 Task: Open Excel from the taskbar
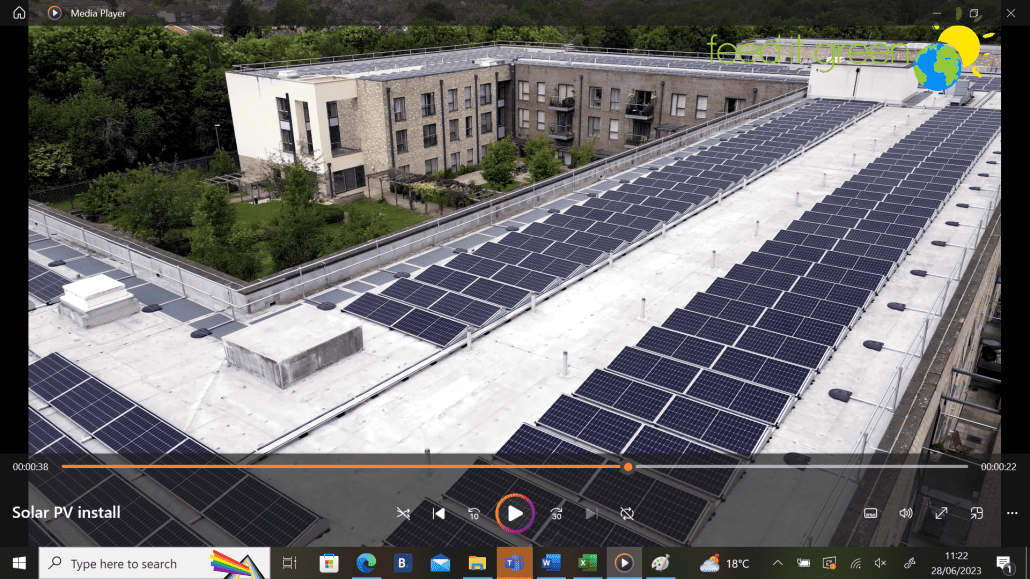point(587,564)
